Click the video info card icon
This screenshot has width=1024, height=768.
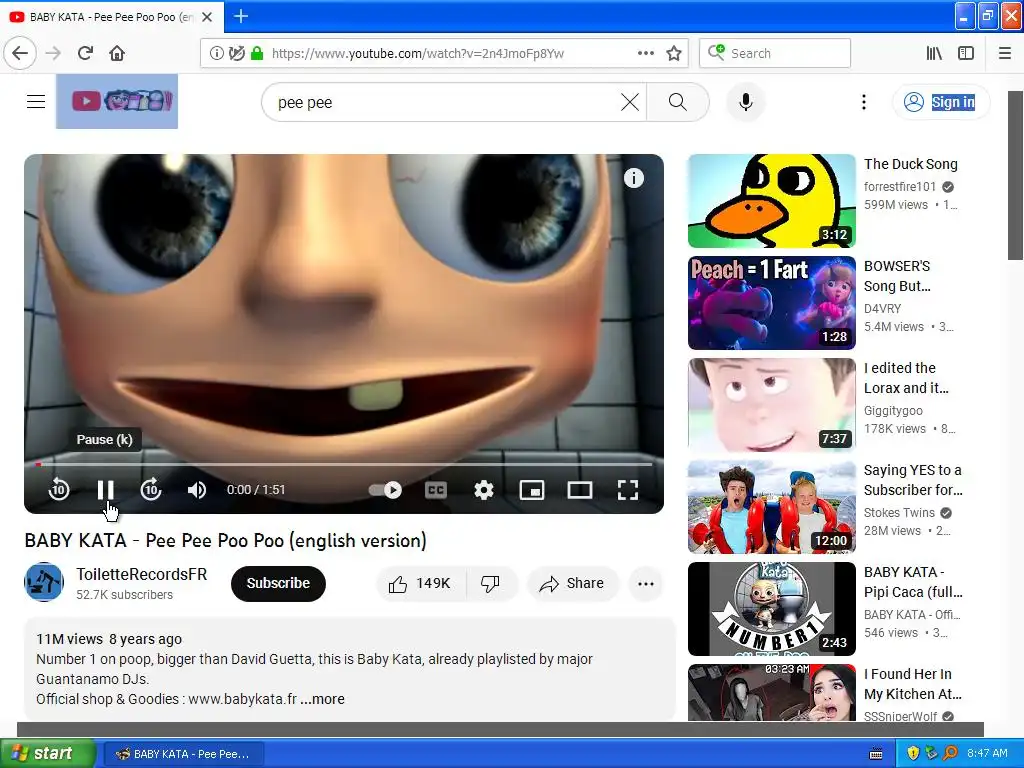click(633, 178)
